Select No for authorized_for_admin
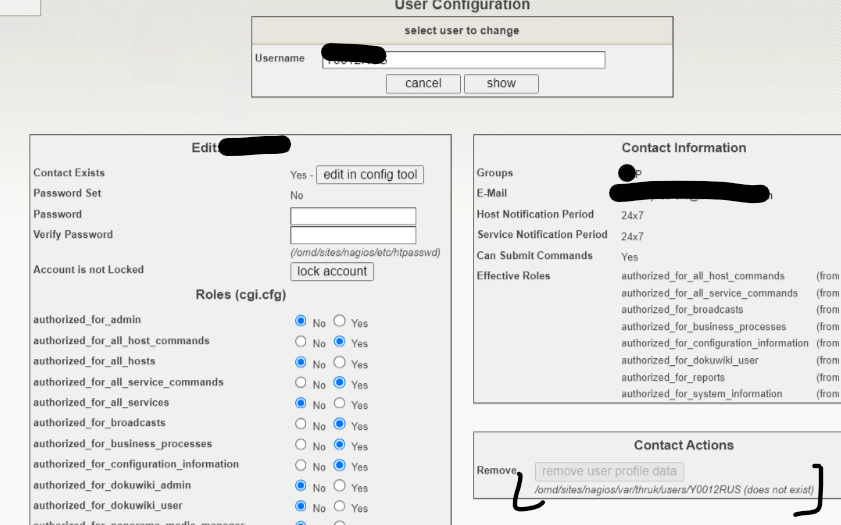The image size is (841, 525). [x=301, y=322]
